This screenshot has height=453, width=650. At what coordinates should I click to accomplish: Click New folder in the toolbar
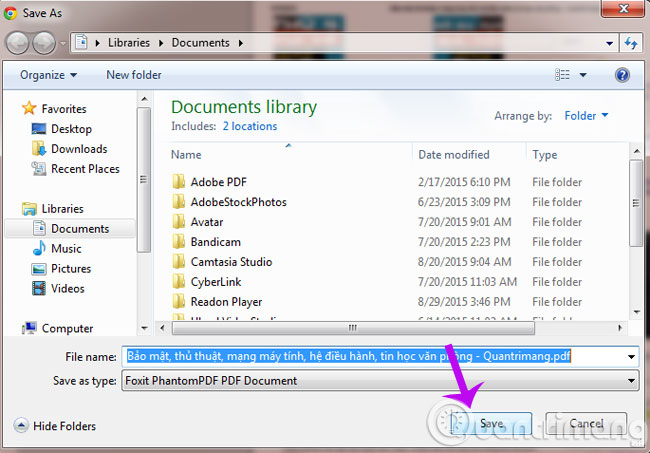[x=134, y=75]
